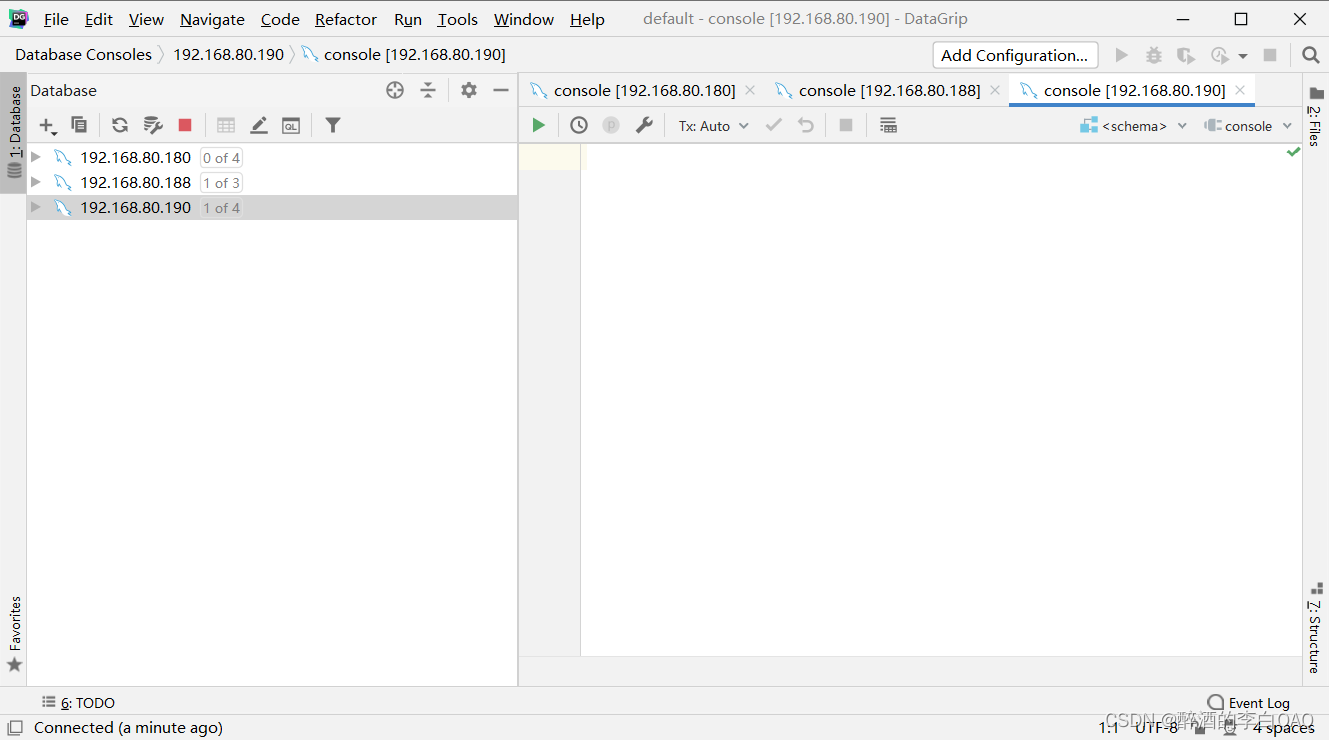Screen dimensions: 1329x740
Task: Expand the 192.168.80.190 data source
Action: pos(35,207)
